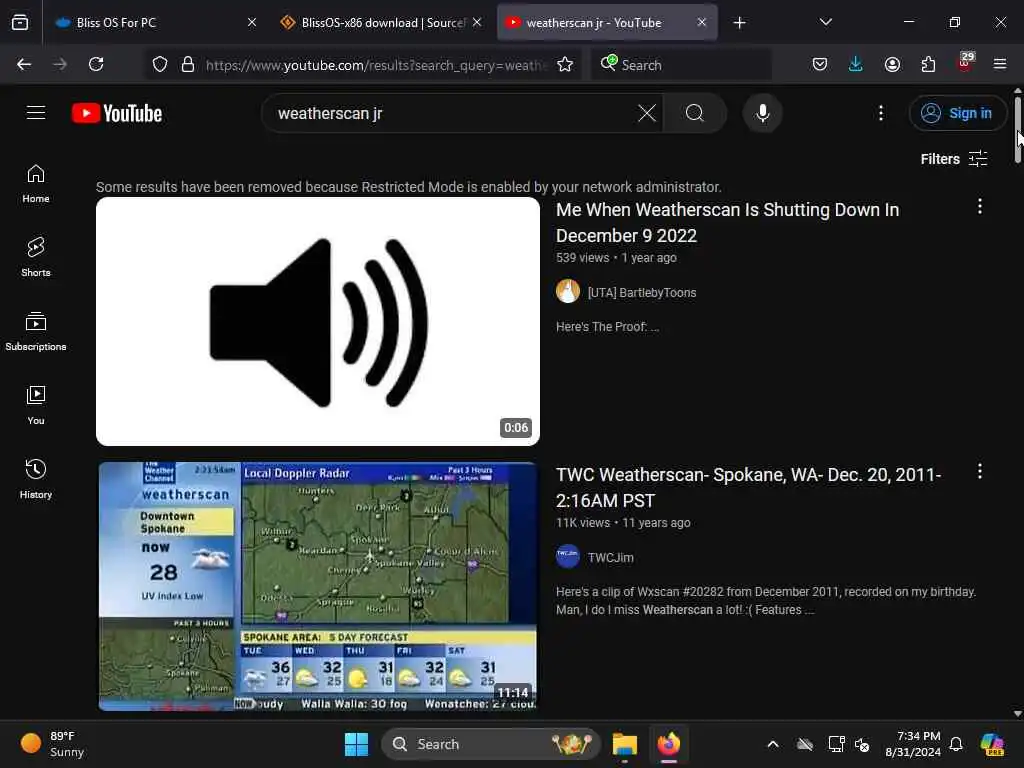The image size is (1024, 768).
Task: Click BartlebyToons channel avatar
Action: coord(568,291)
